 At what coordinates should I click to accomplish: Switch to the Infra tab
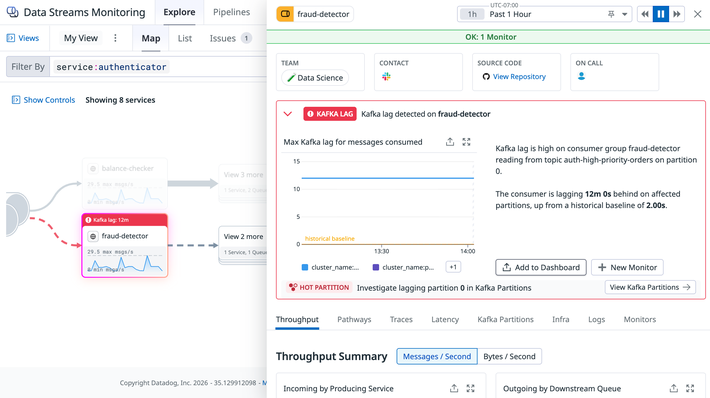pos(561,319)
